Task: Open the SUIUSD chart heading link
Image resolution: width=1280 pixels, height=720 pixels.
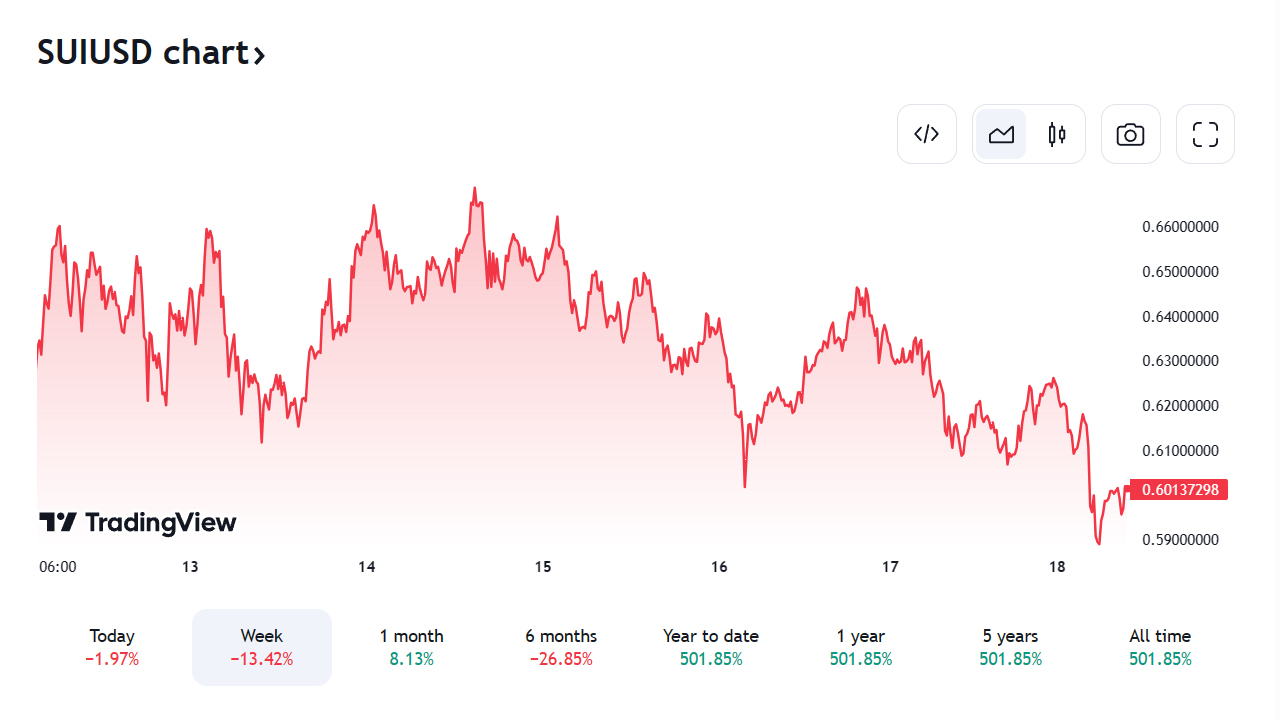Action: (140, 52)
